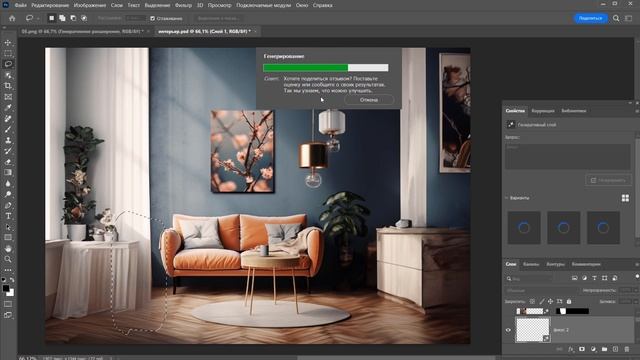Toggle the Smoothing (Сглаживание) checkbox

(x=153, y=18)
